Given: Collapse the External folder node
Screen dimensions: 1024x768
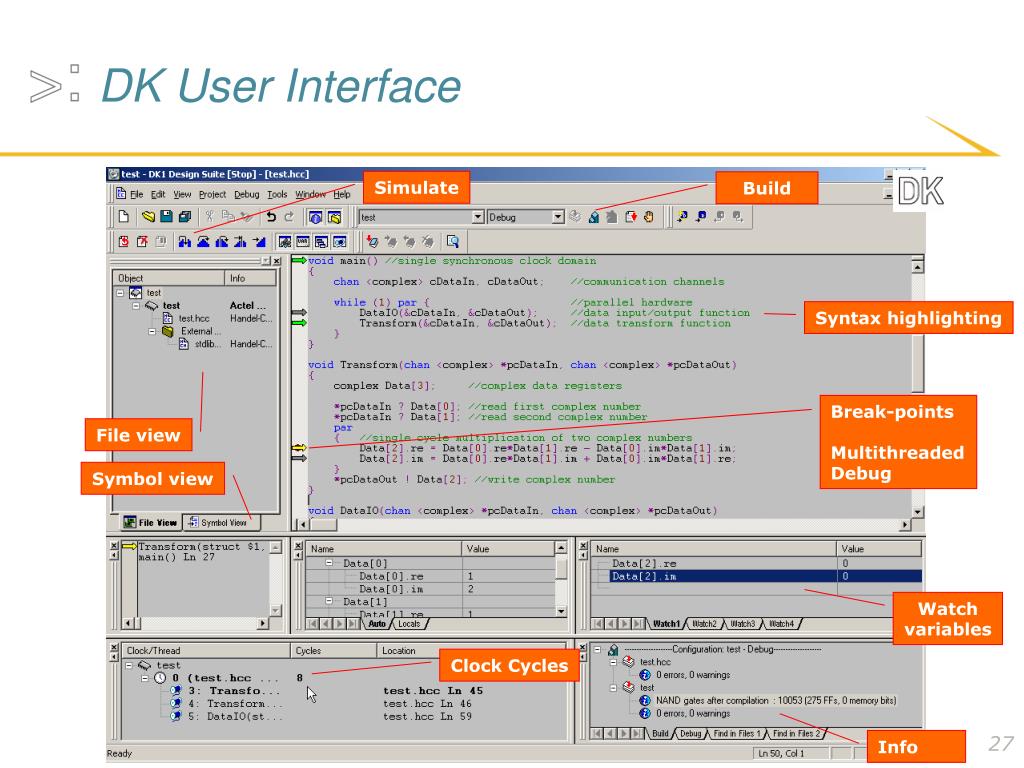Looking at the screenshot, I should tap(152, 331).
